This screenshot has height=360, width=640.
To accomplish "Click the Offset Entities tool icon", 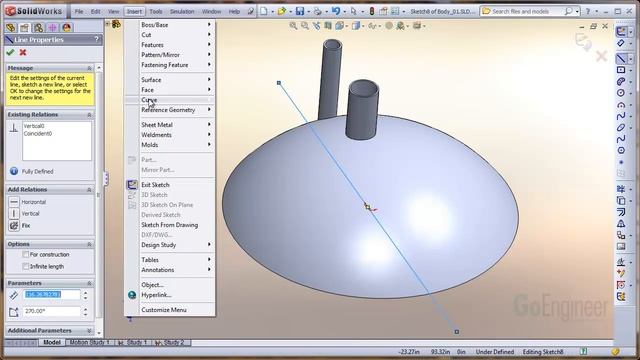I will 621,212.
